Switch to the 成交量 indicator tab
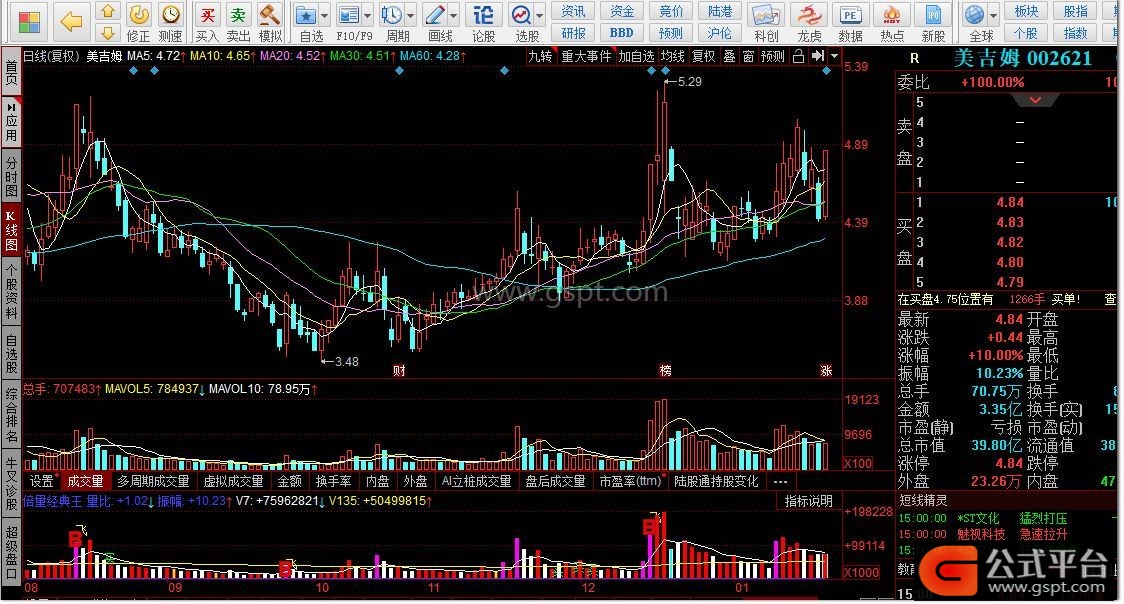The height and width of the screenshot is (604, 1124). click(85, 481)
